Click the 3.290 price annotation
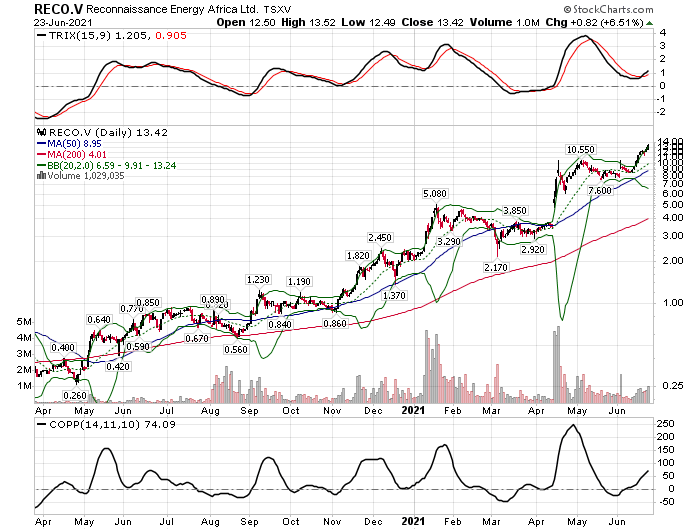Image resolution: width=700 pixels, height=530 pixels. [x=448, y=242]
